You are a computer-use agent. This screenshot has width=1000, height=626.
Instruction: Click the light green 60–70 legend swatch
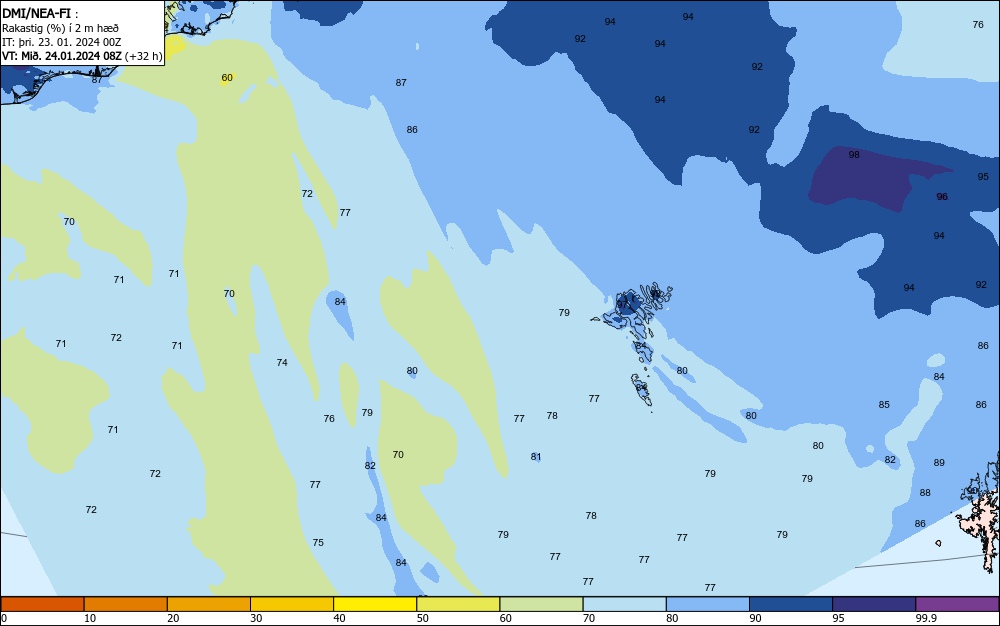[541, 604]
